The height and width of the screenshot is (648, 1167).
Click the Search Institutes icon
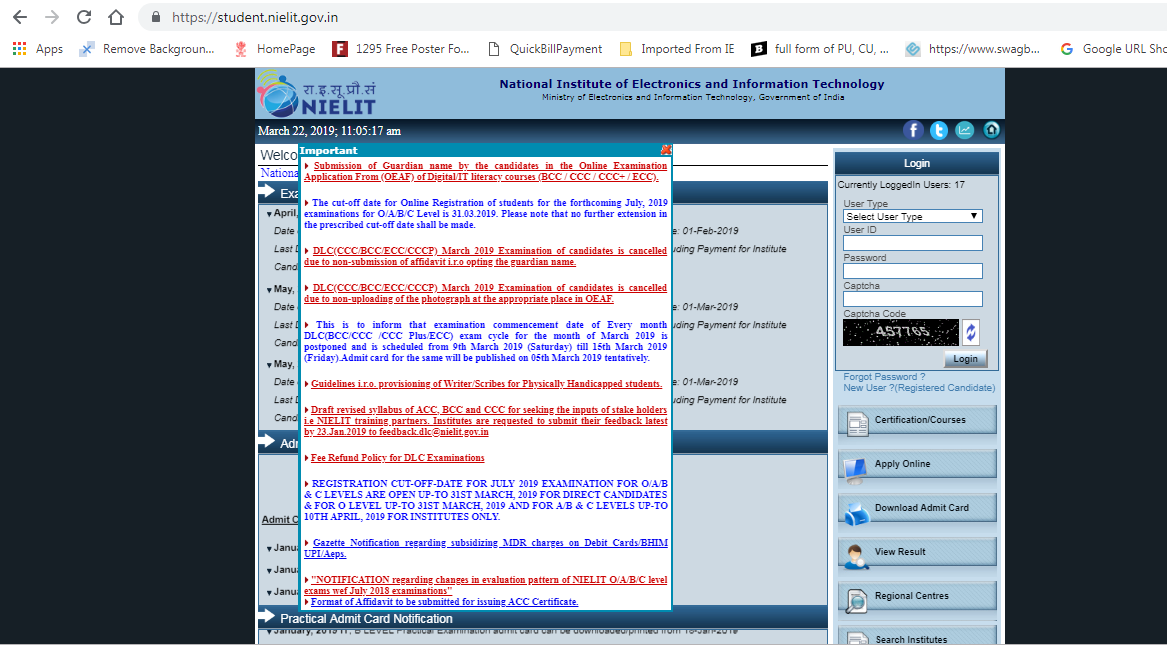point(857,640)
